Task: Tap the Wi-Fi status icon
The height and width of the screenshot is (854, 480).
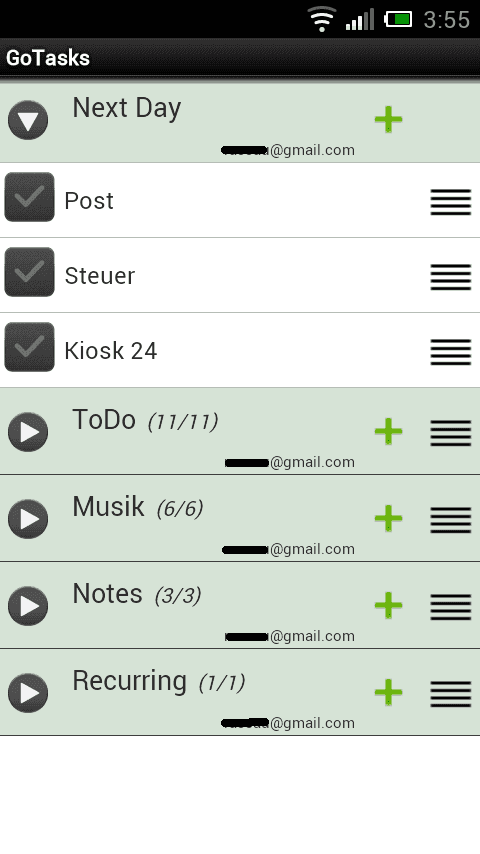Action: pyautogui.click(x=322, y=19)
